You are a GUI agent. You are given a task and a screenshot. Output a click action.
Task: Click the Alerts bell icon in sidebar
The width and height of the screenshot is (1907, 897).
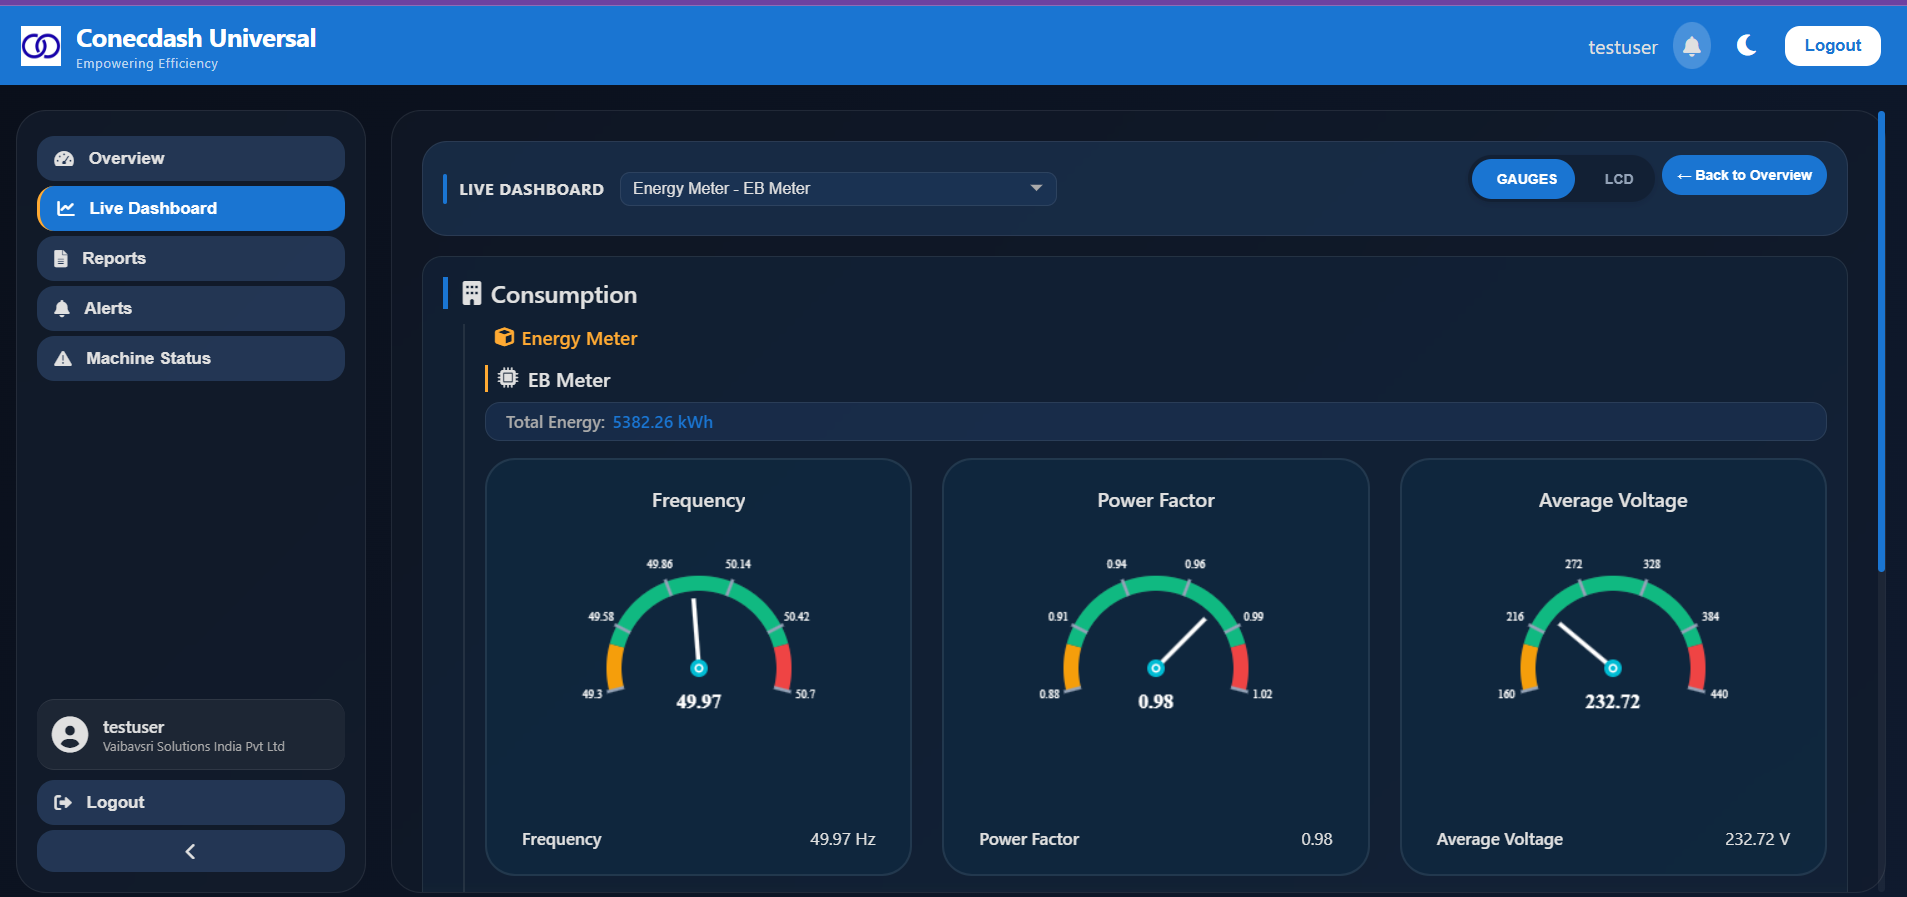pos(62,308)
